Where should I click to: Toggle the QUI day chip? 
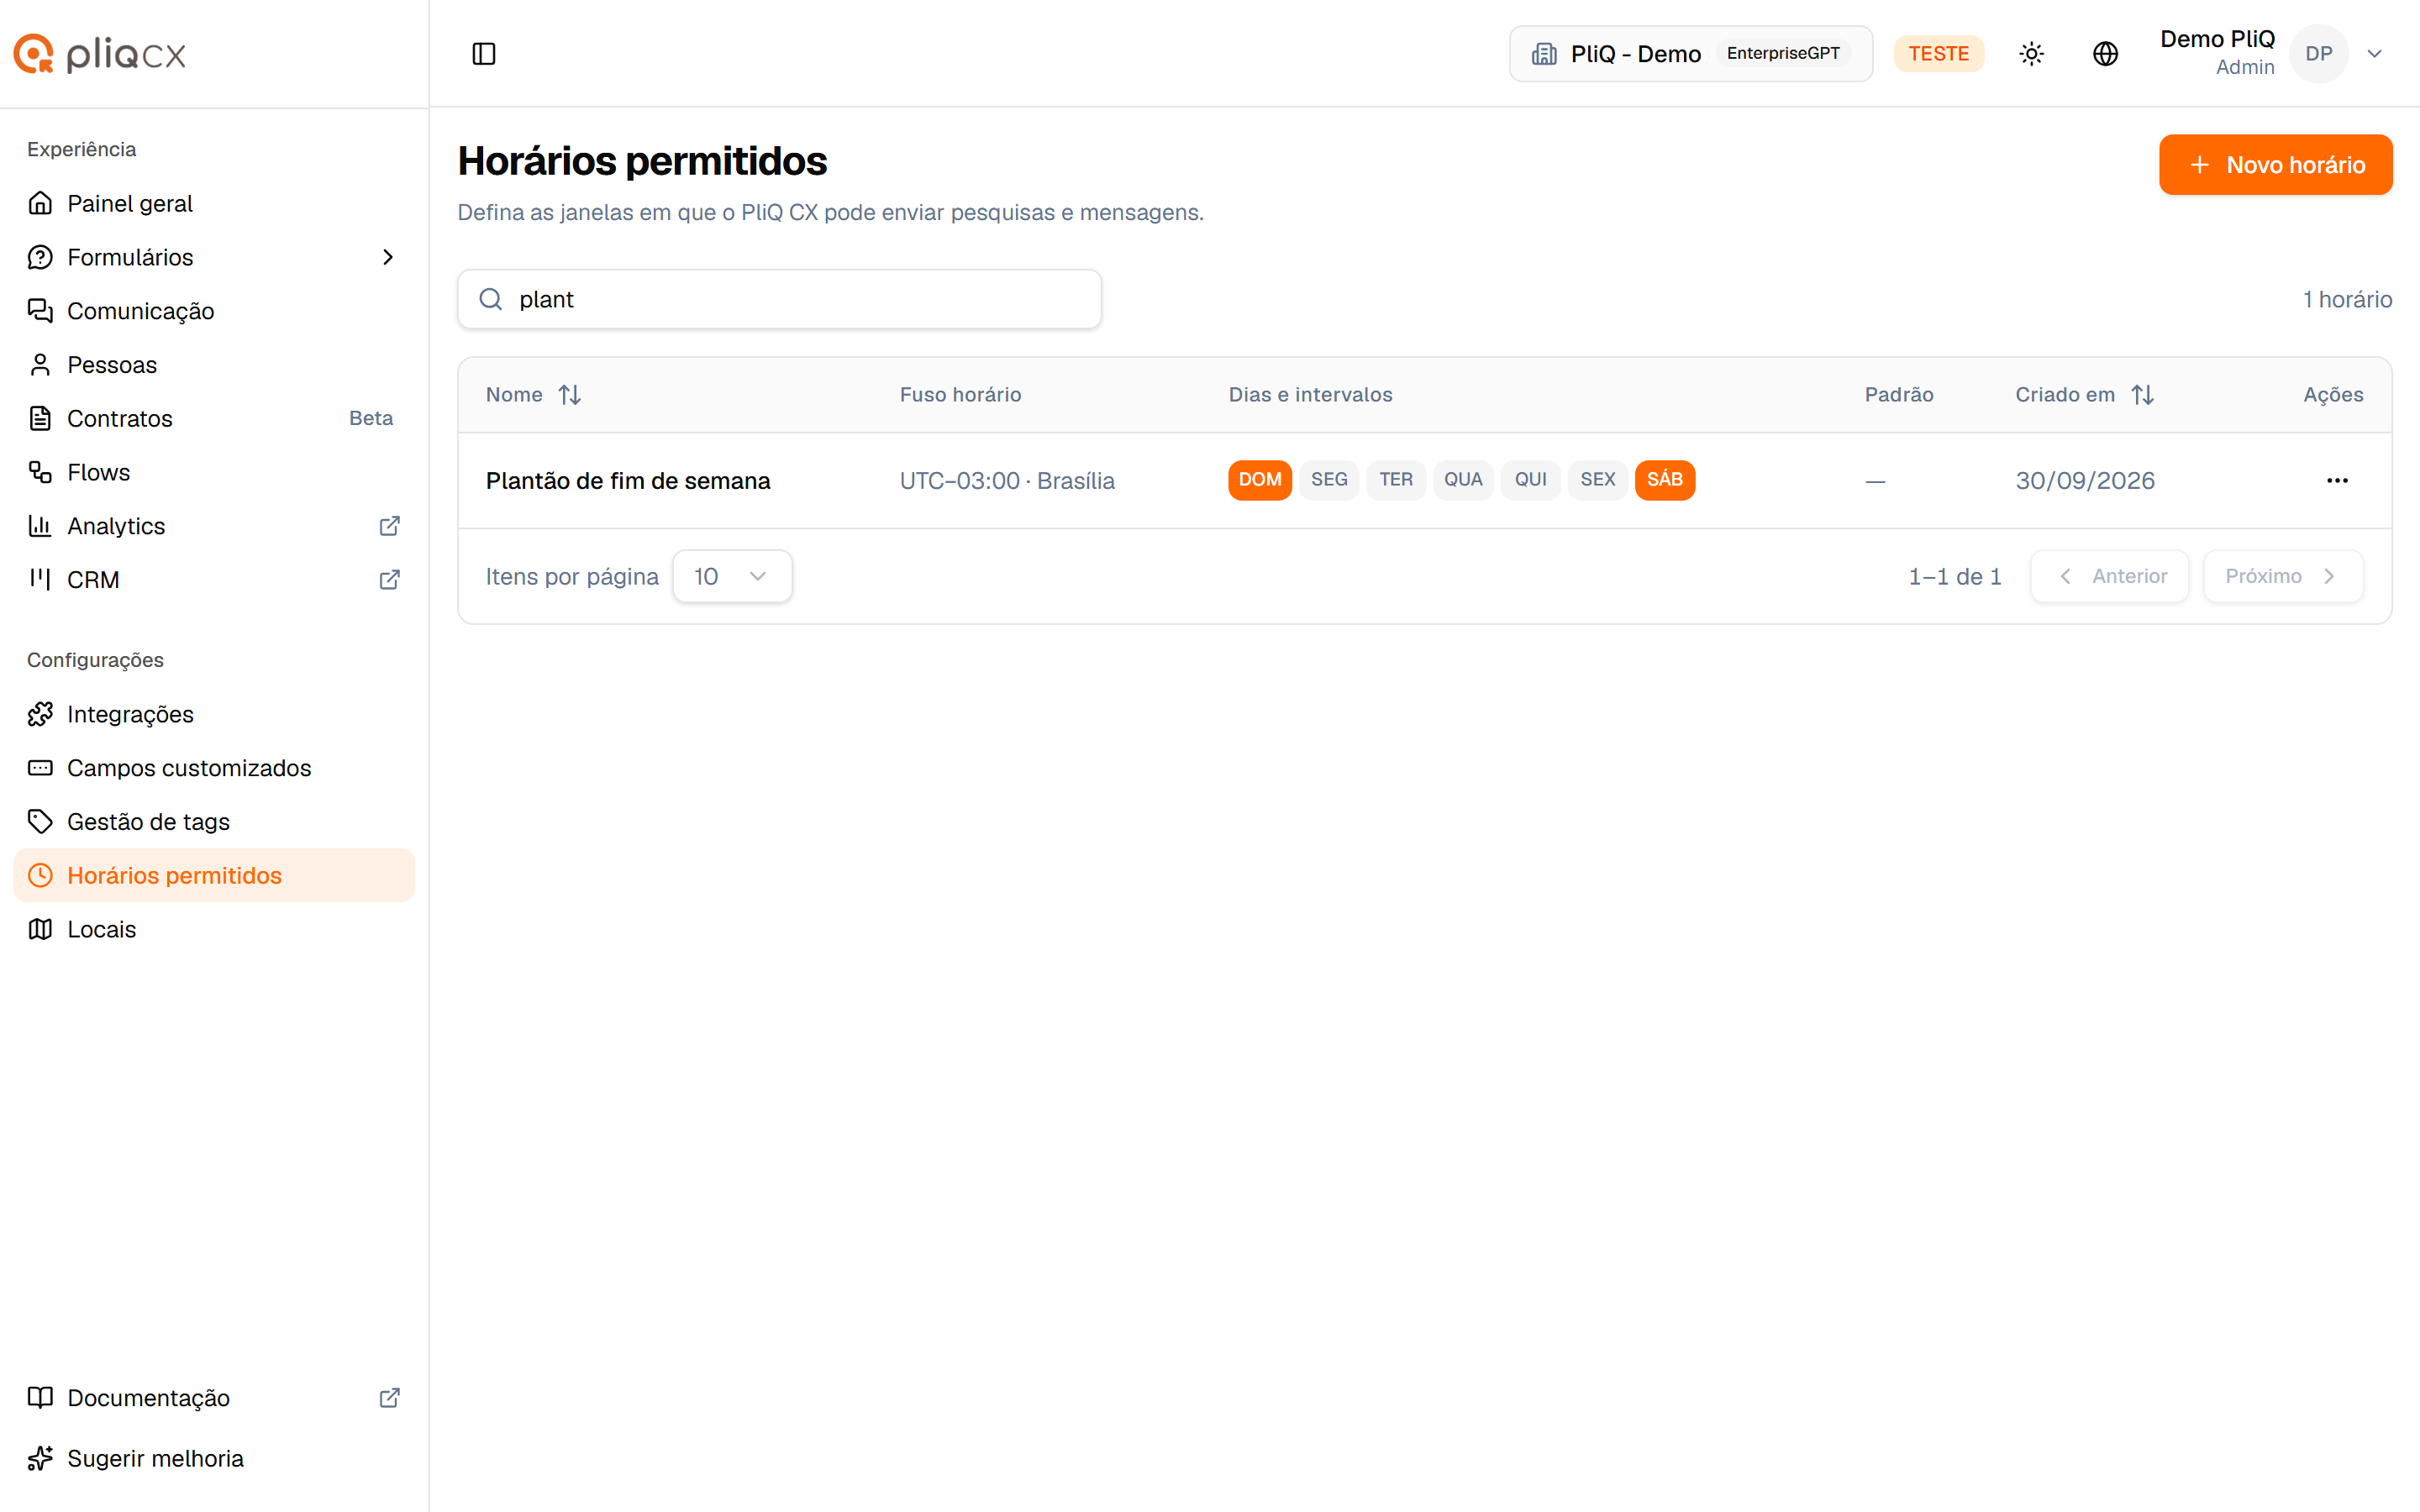[x=1530, y=480]
